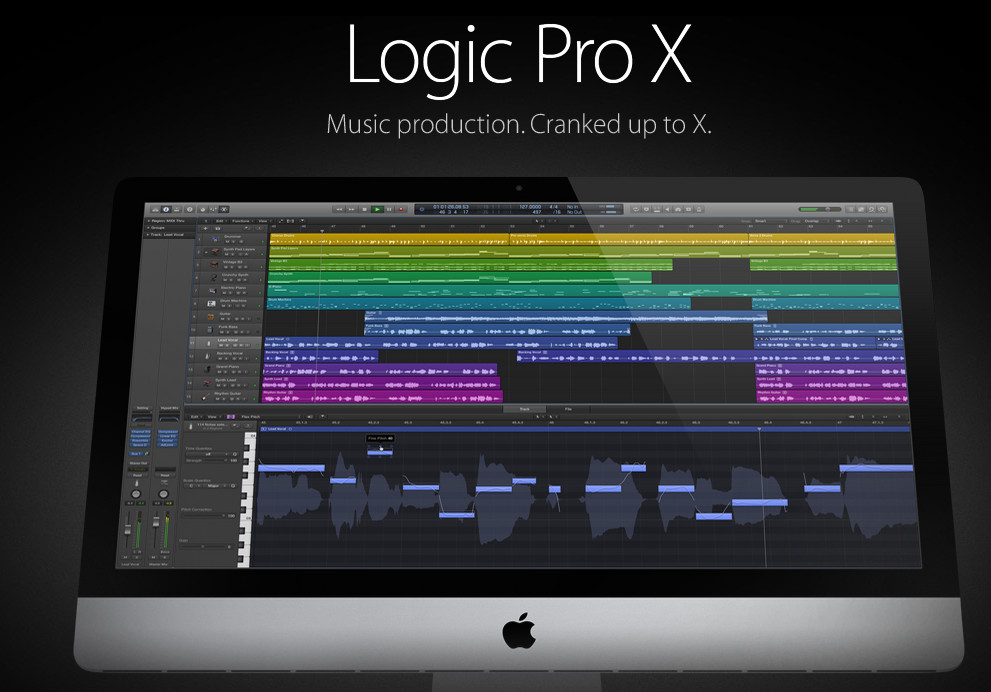Select the Drummer track instrument icon
Image resolution: width=991 pixels, height=692 pixels.
216,239
